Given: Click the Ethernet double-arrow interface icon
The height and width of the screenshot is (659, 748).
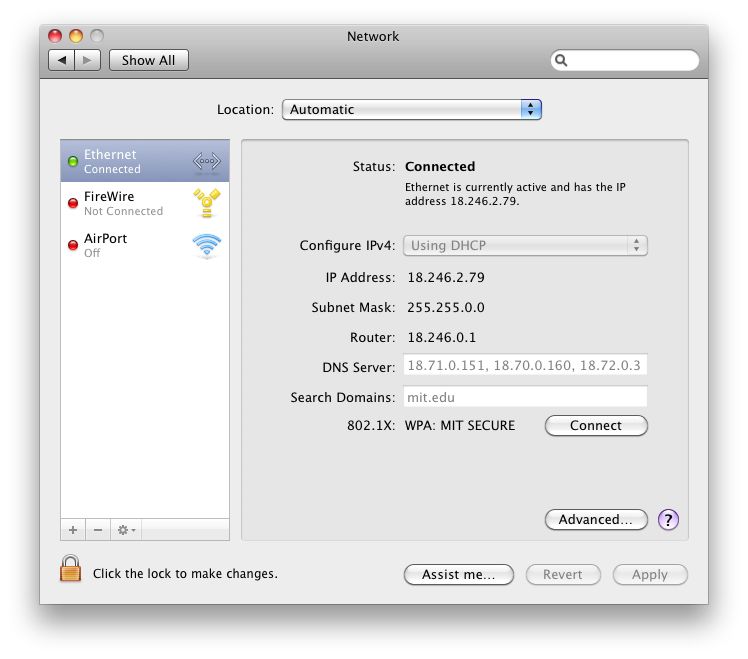Looking at the screenshot, I should 207,161.
